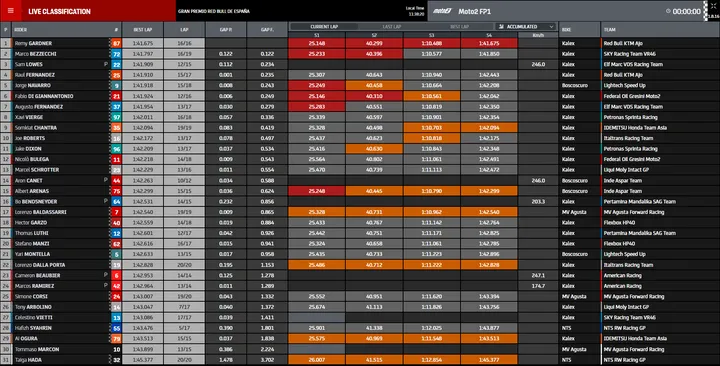This screenshot has width=720, height=366.
Task: Click number badge 96 of Jake Dixon
Action: coord(116,149)
